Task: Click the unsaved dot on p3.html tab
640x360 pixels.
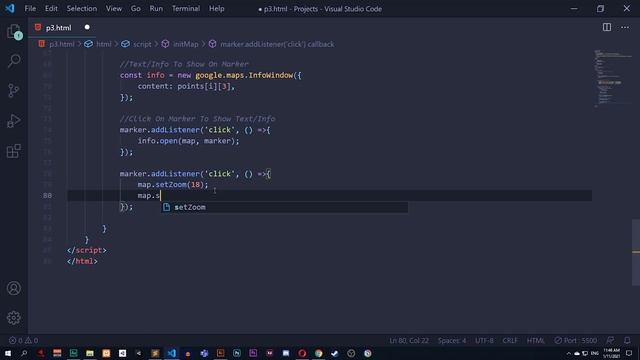Action: tap(87, 27)
